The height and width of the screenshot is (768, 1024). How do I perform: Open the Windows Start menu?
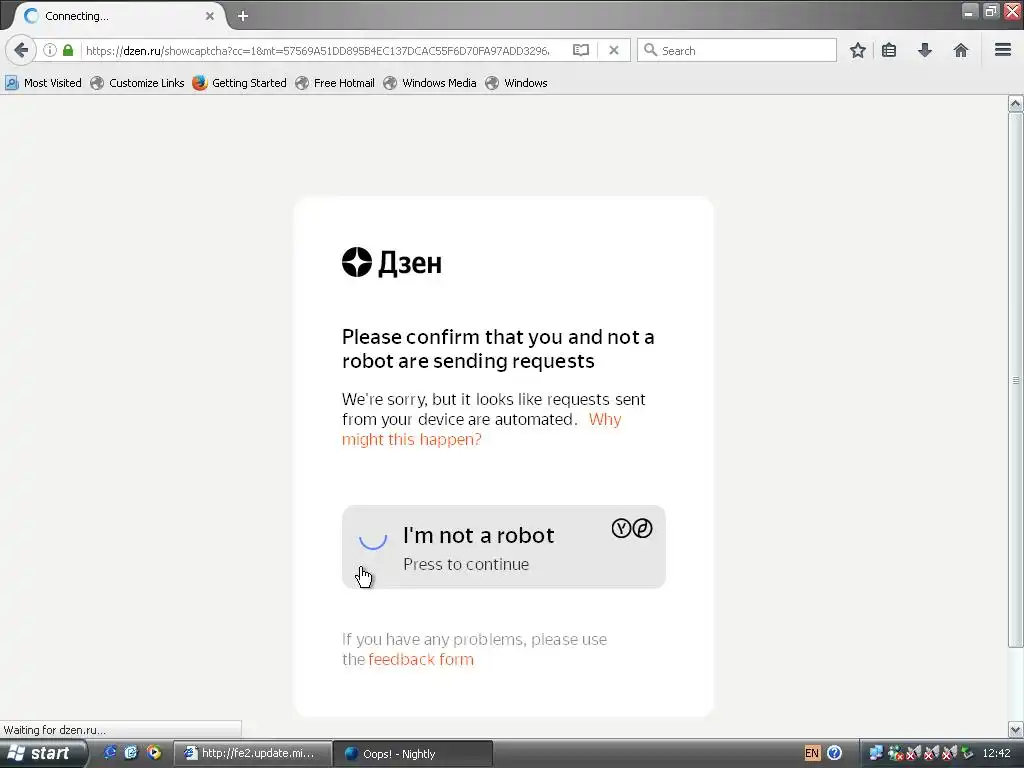tap(43, 754)
